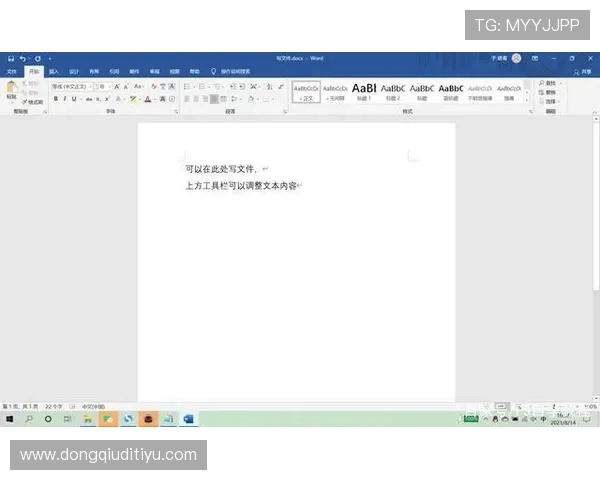Click the Justify alignment icon

[x=214, y=99]
